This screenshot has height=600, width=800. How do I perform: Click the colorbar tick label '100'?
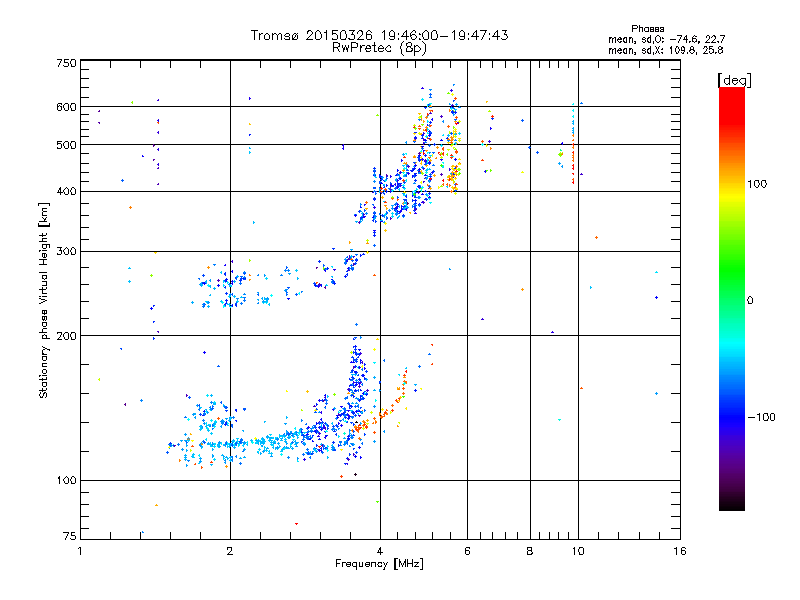[x=757, y=184]
